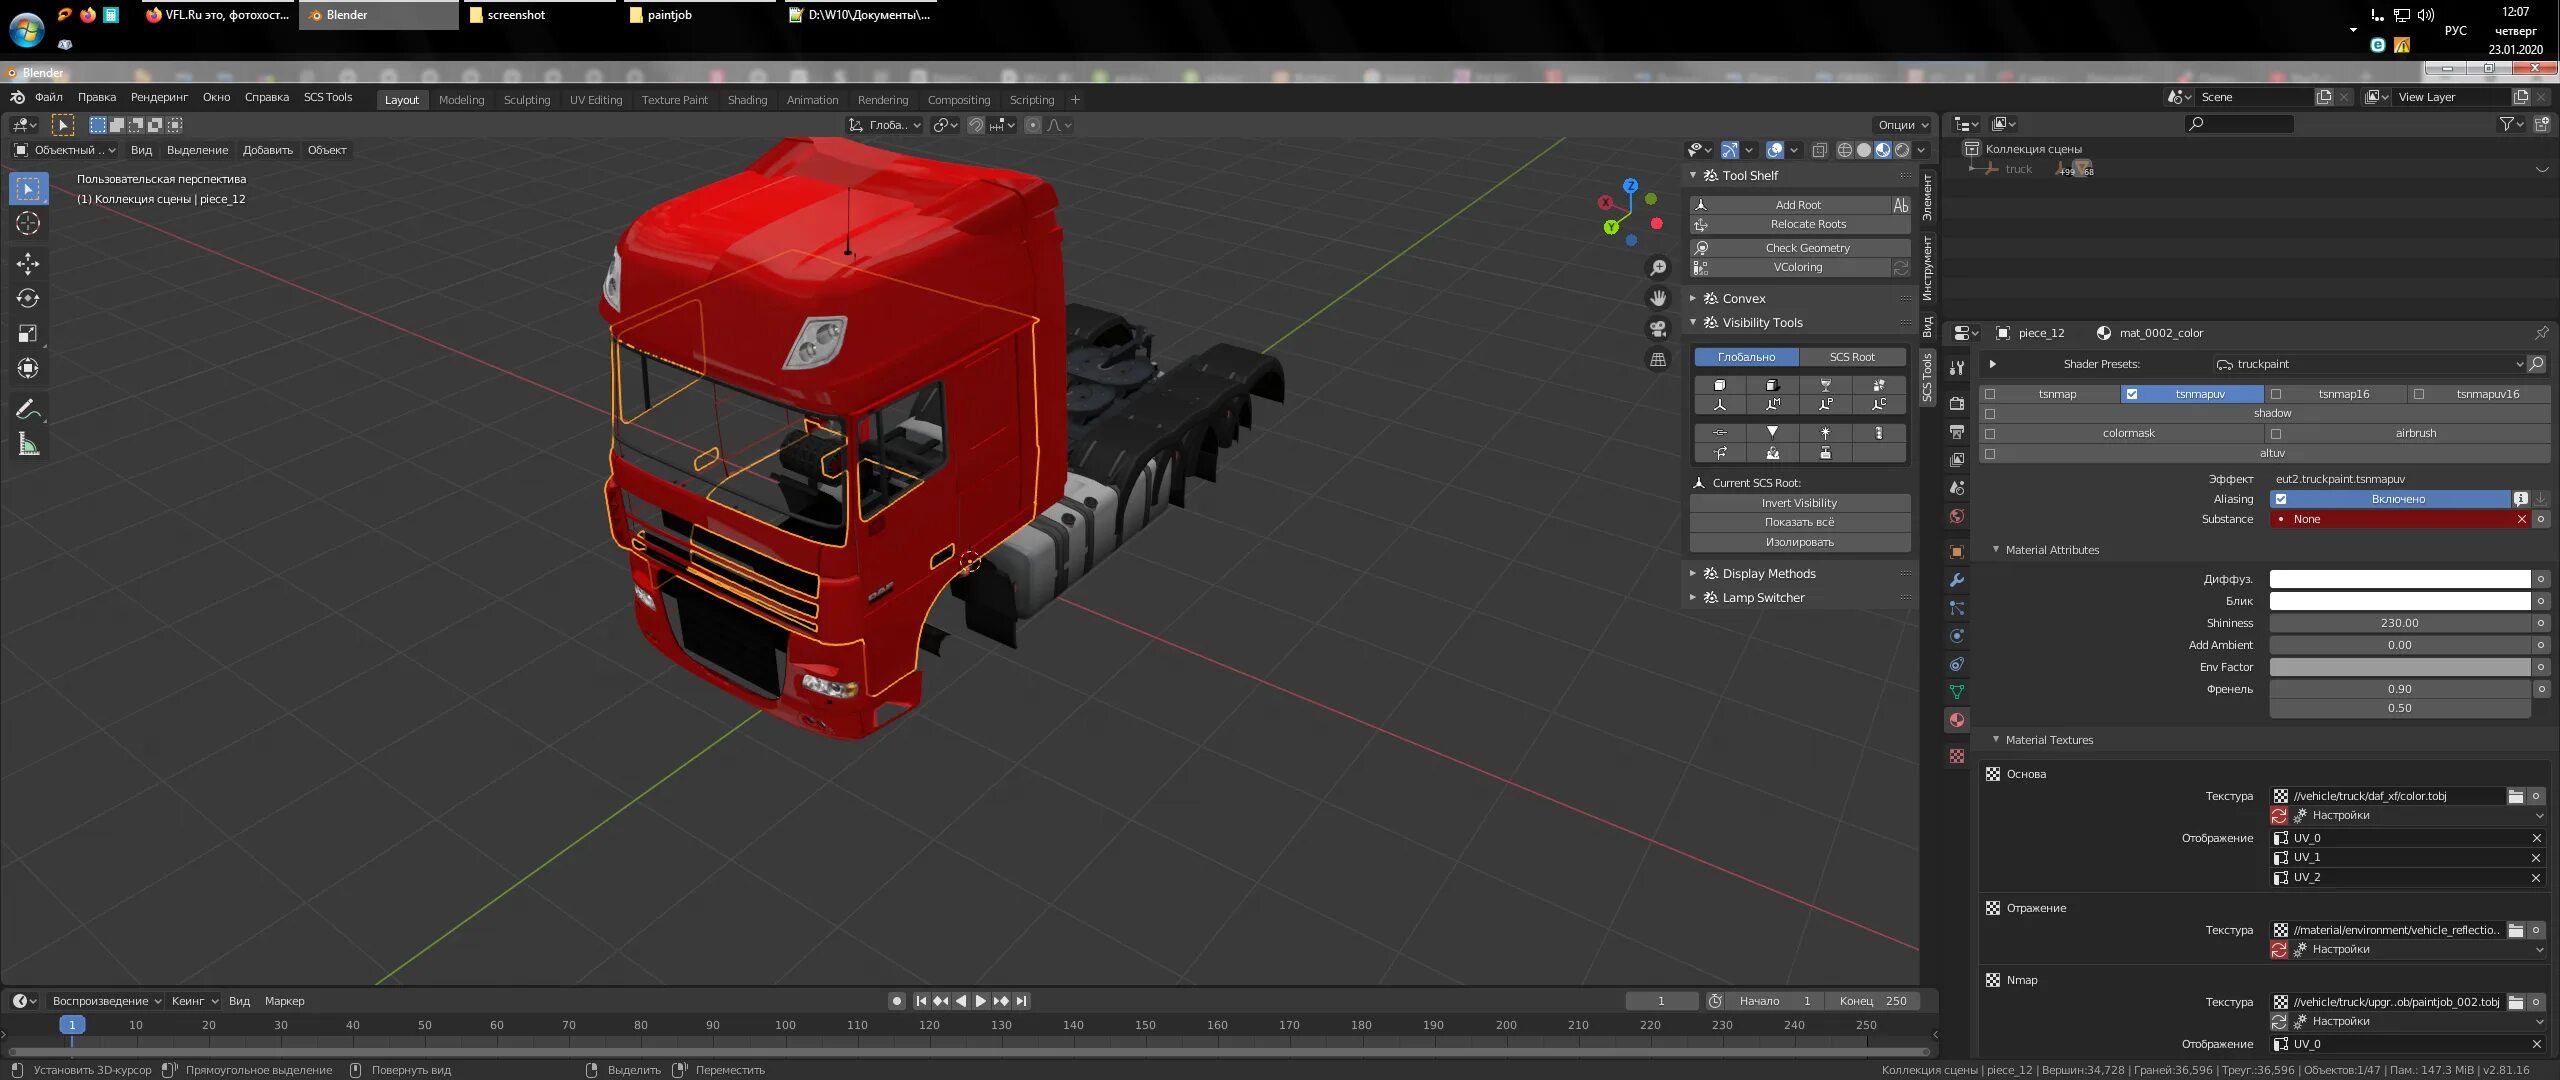Select the Select Box tool
This screenshot has height=1080, width=2560.
coord(28,188)
